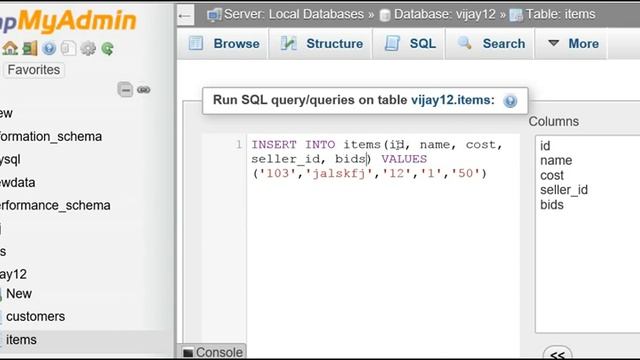Screen dimensions: 640x360
Task: Click the << insert column button
Action: [x=558, y=354]
